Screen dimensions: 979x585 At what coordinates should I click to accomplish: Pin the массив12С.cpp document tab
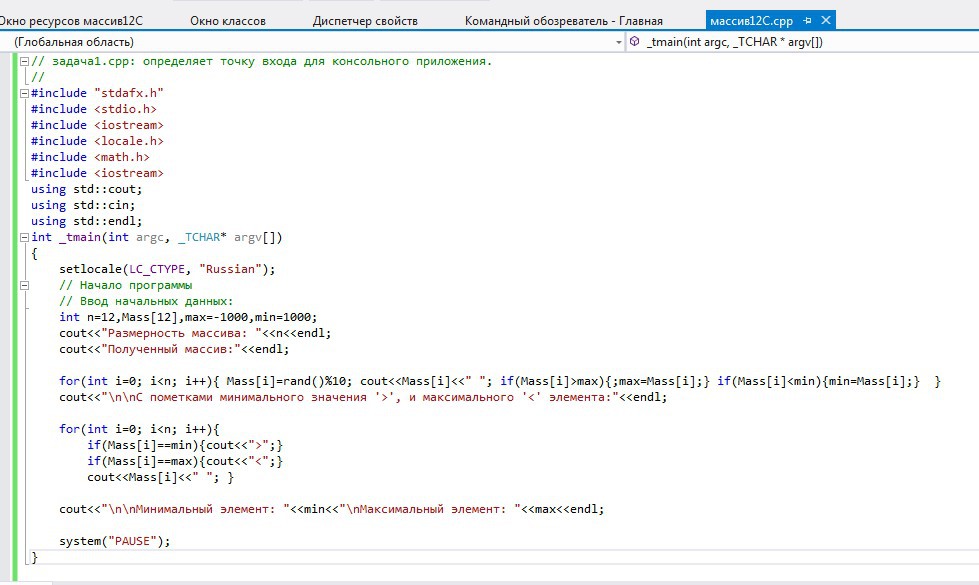[x=808, y=20]
